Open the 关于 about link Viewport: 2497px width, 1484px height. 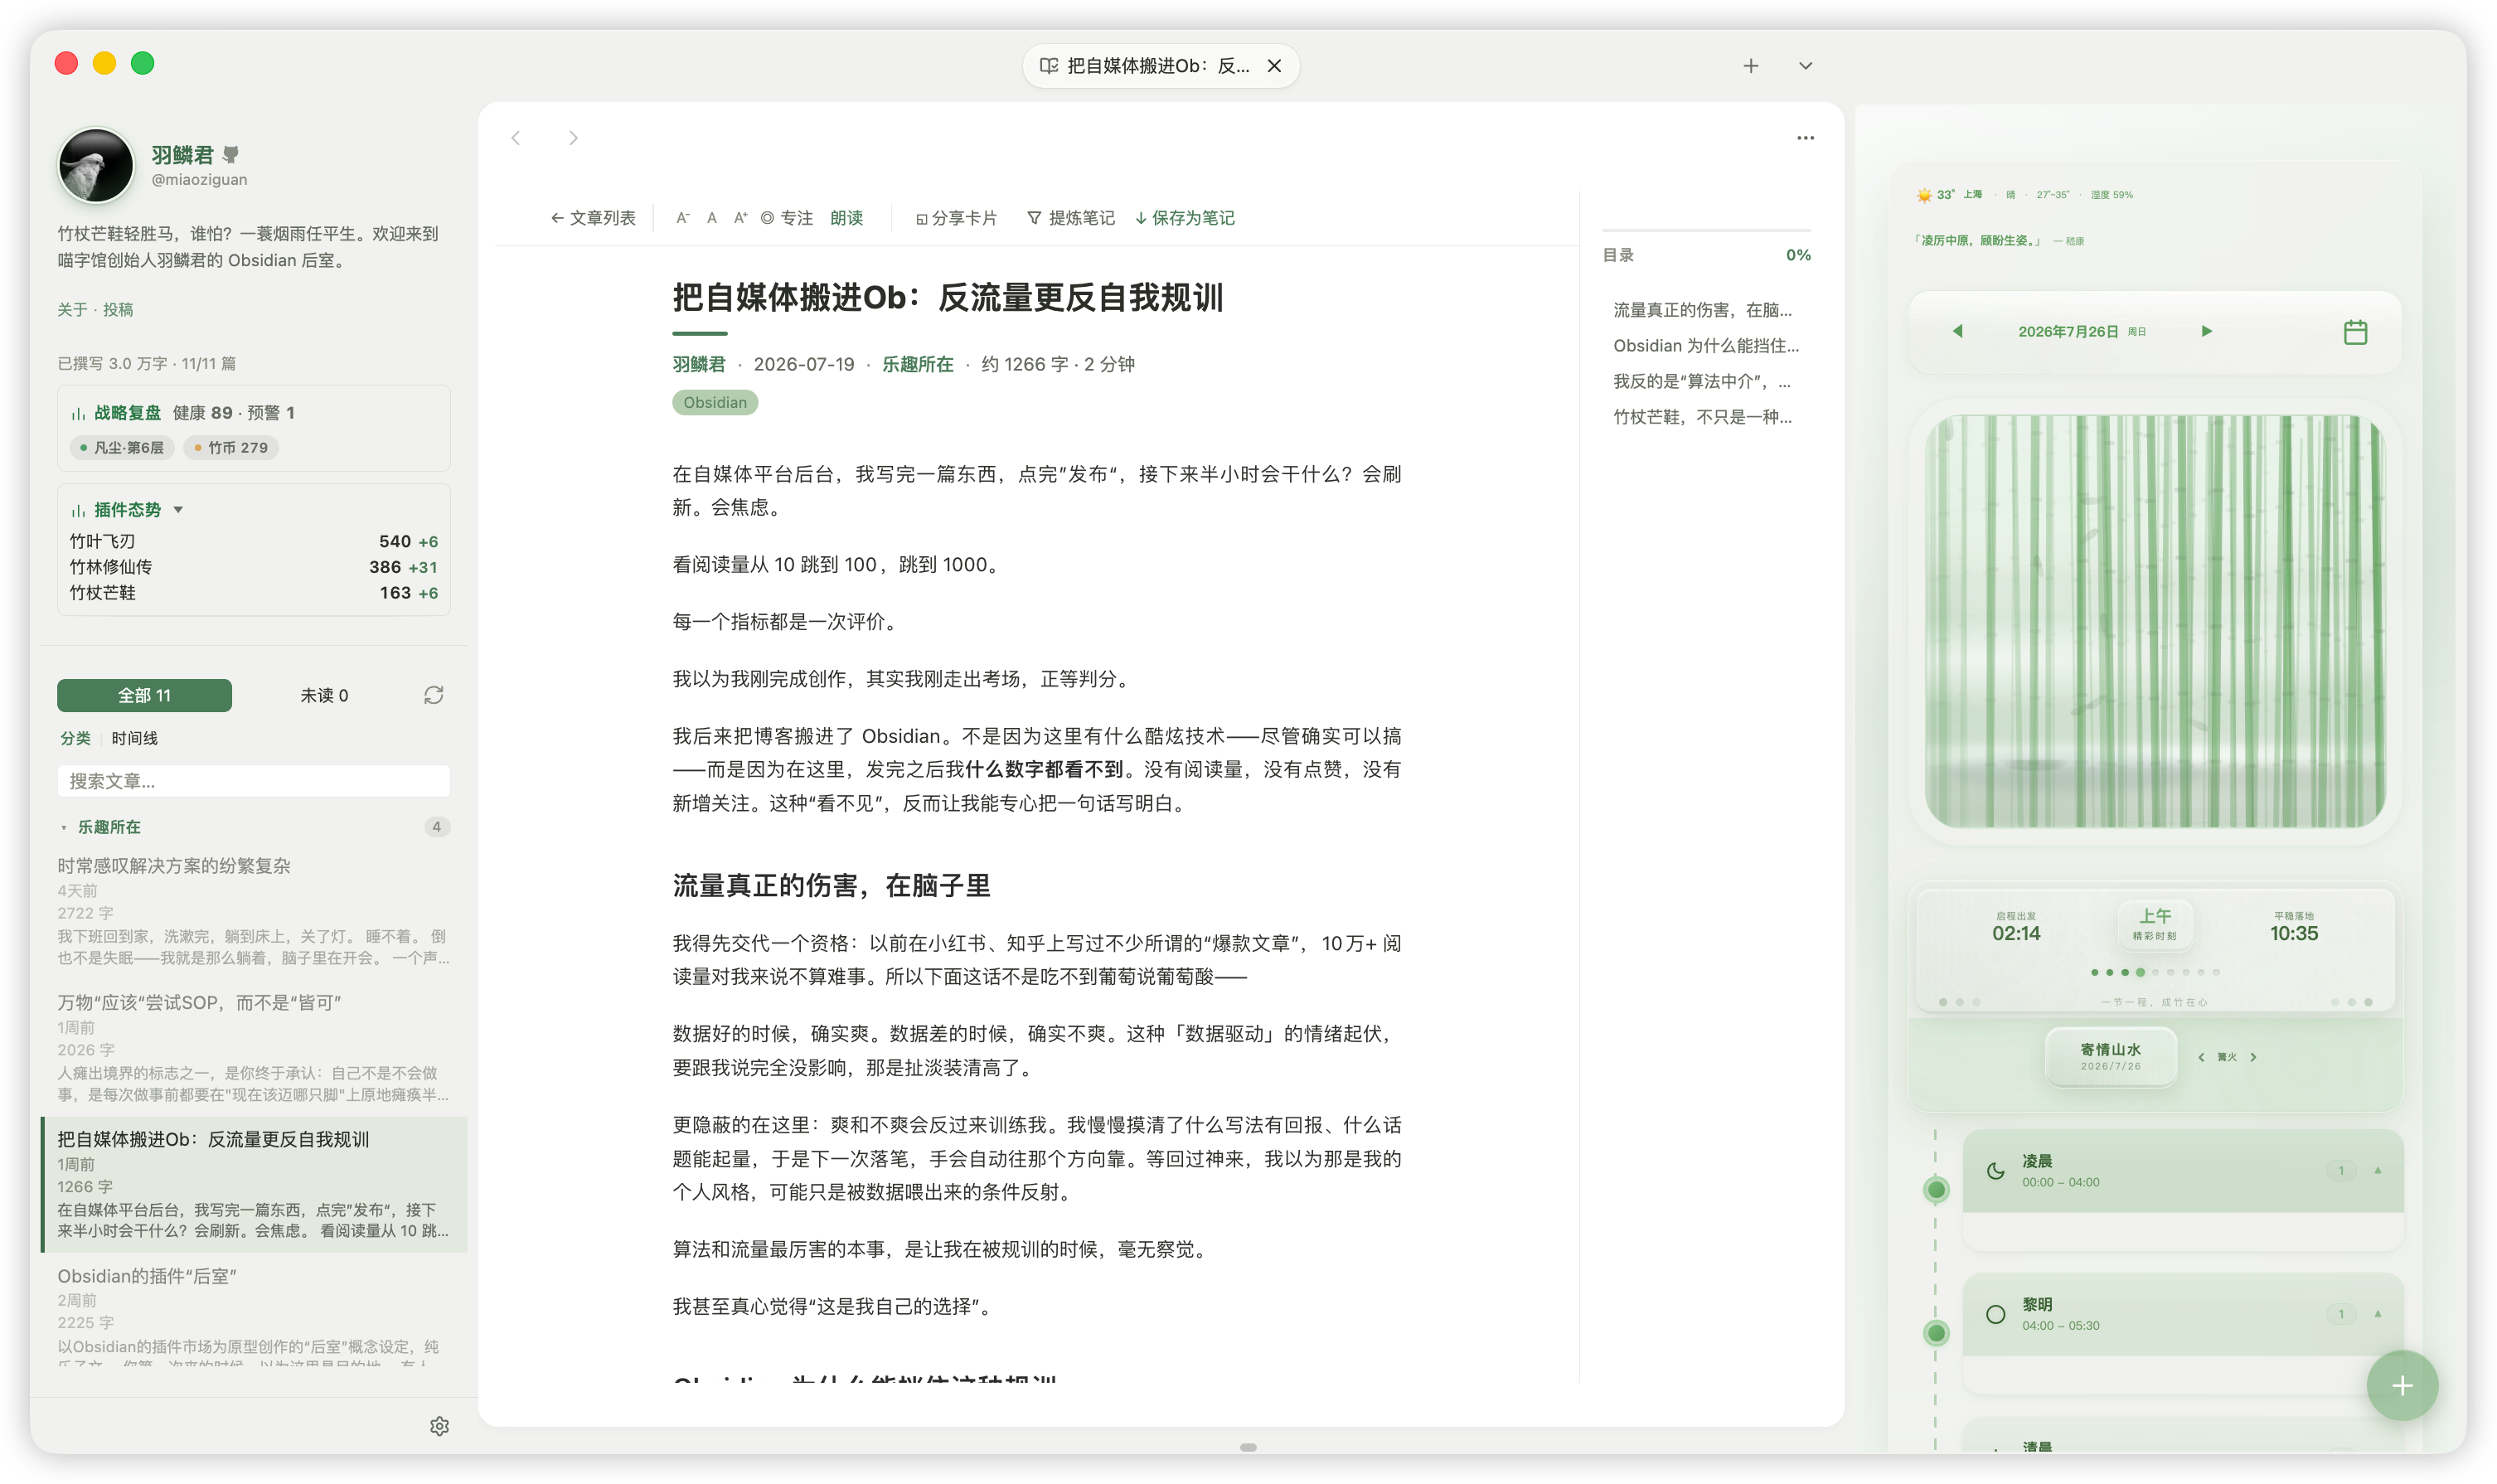pyautogui.click(x=72, y=310)
